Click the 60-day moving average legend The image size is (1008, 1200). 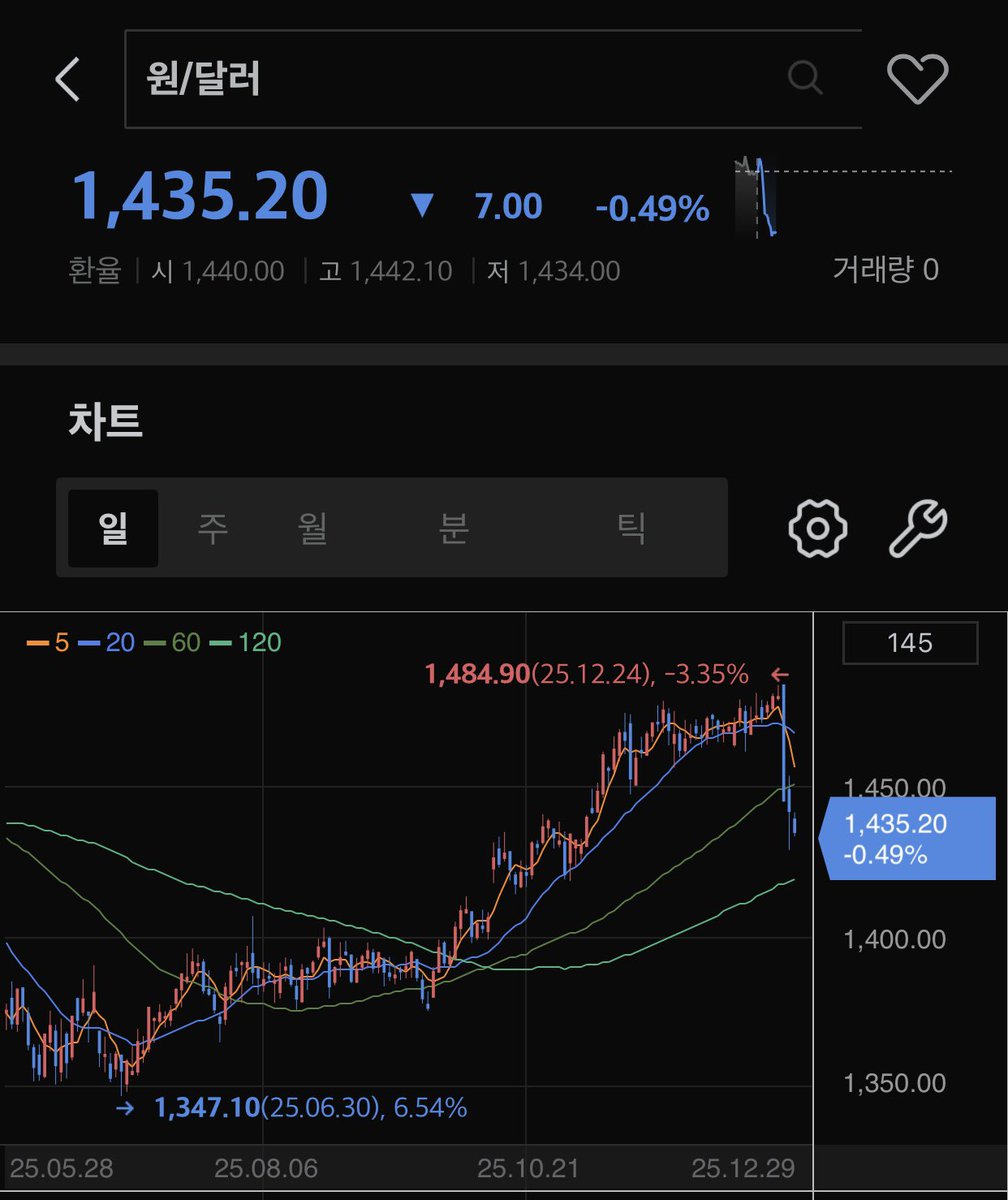point(172,642)
